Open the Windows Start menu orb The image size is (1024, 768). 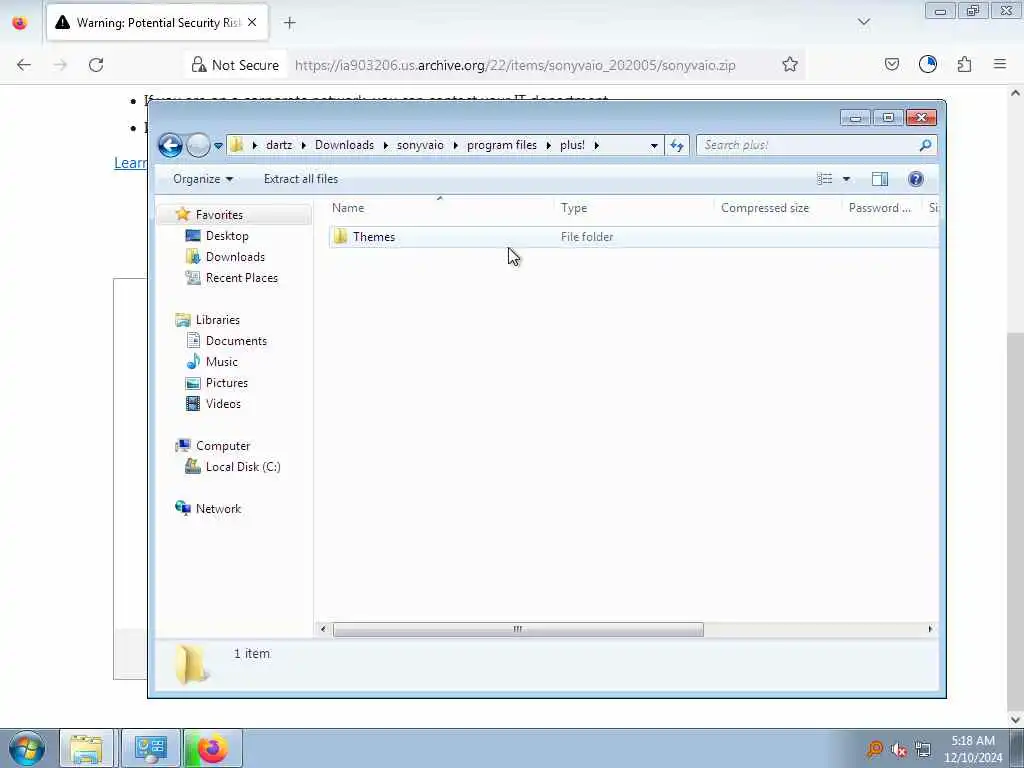[27, 748]
